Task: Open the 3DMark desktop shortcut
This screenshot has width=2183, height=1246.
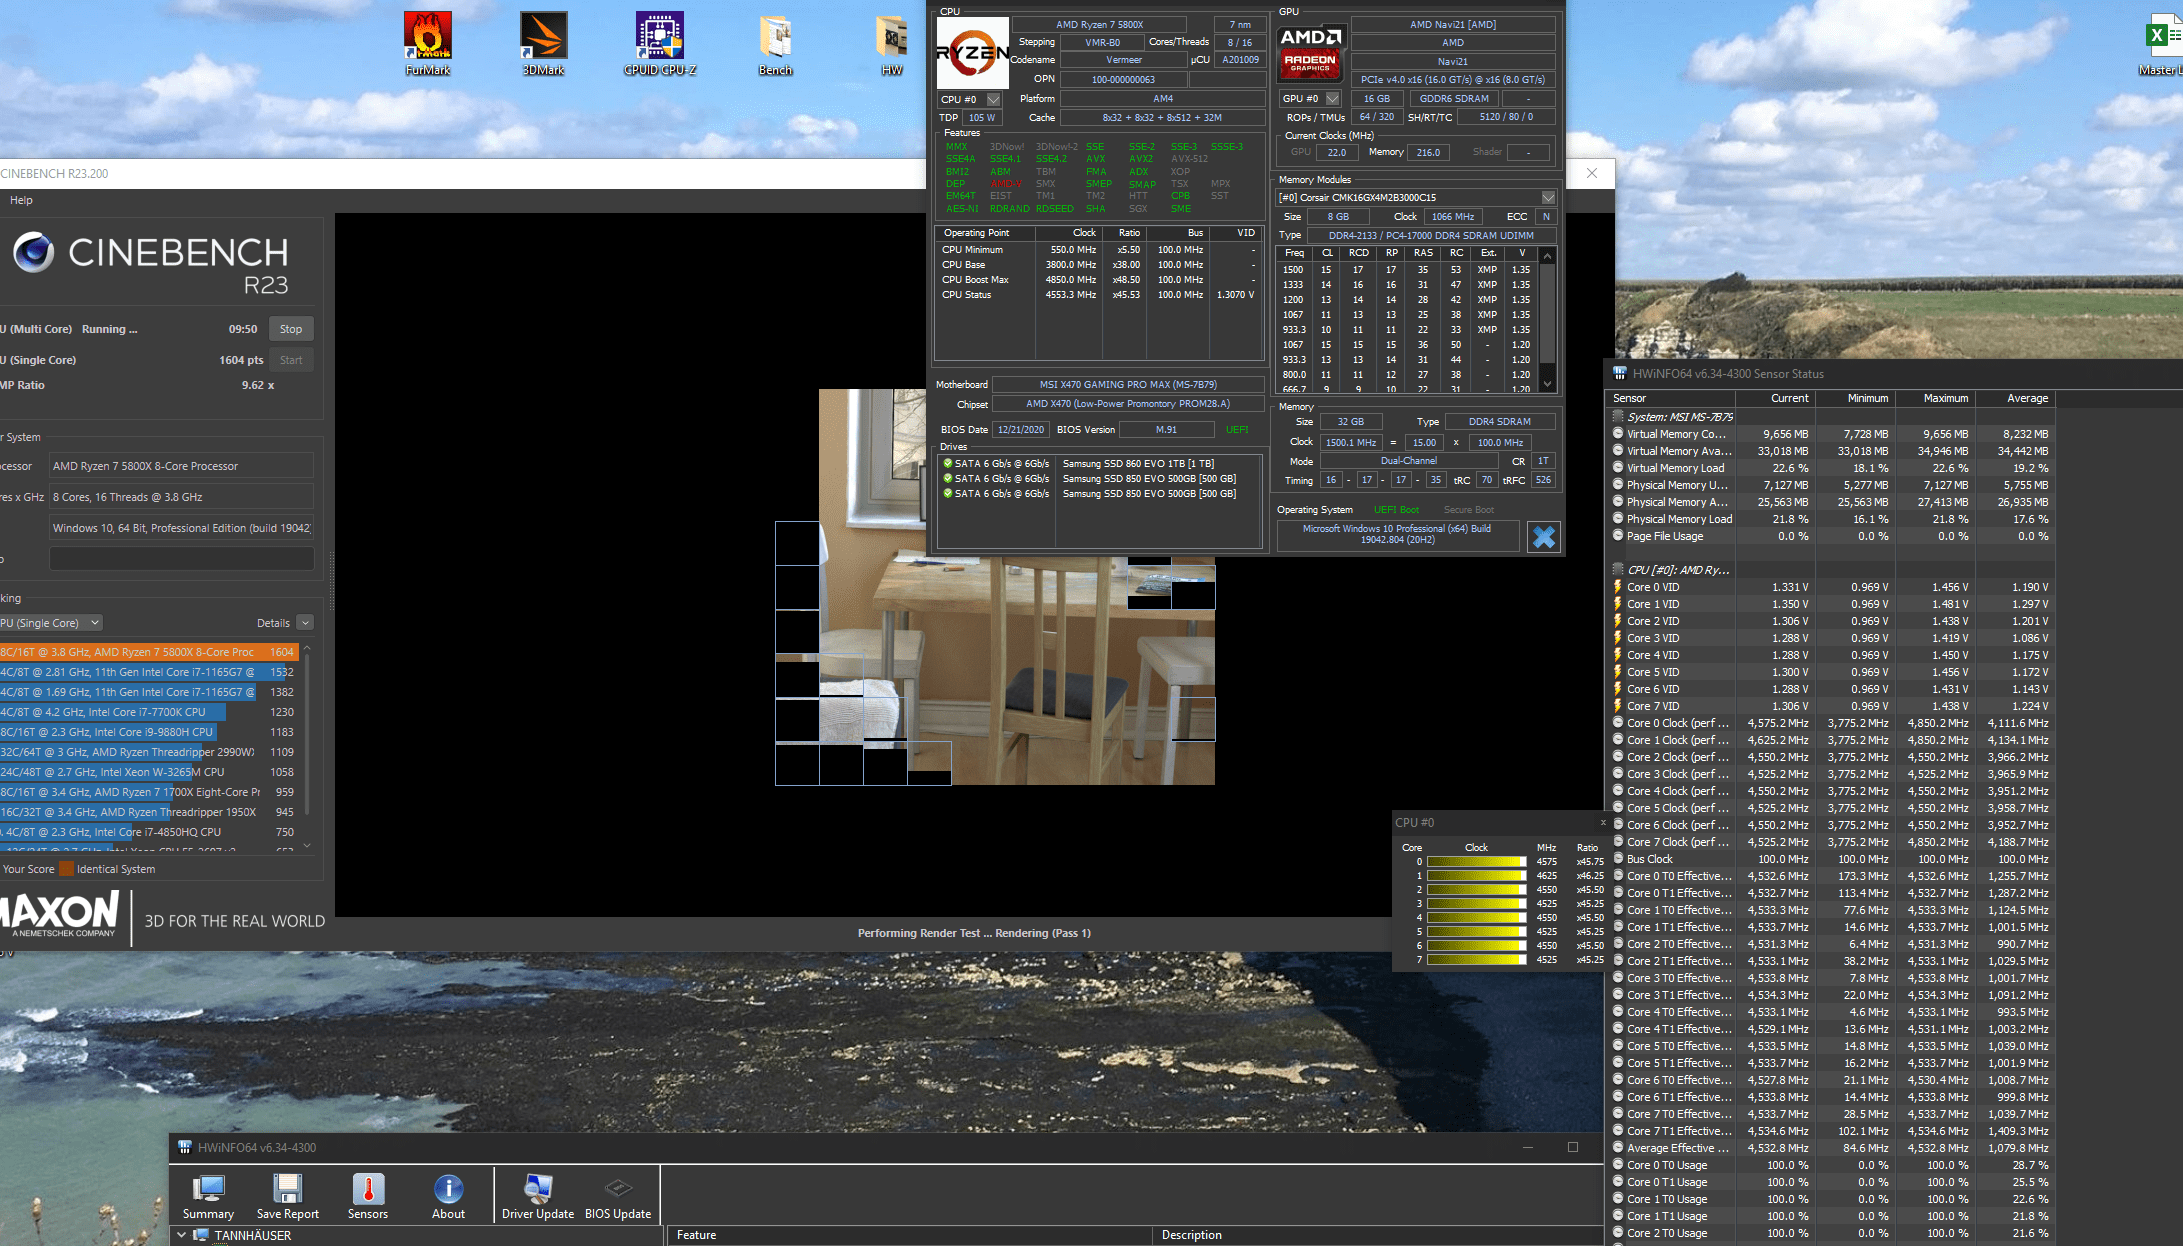Action: (543, 44)
